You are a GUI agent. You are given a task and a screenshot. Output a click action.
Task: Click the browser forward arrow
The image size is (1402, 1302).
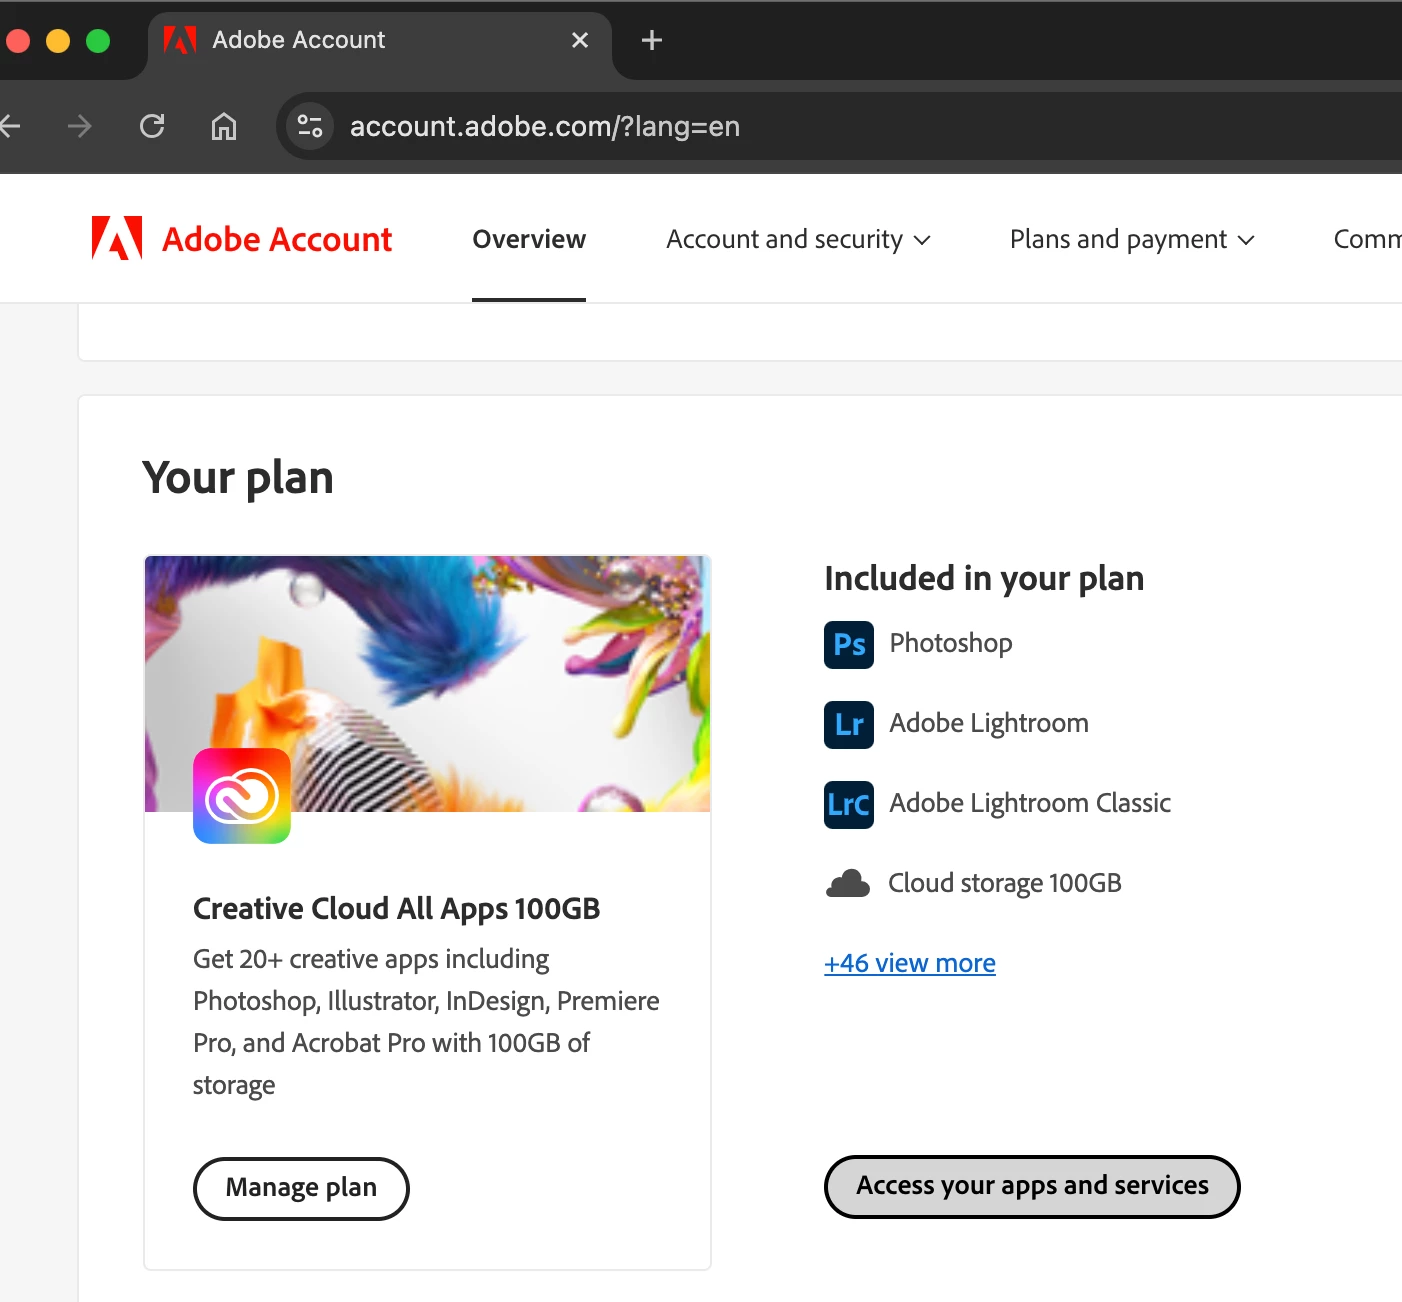click(80, 126)
